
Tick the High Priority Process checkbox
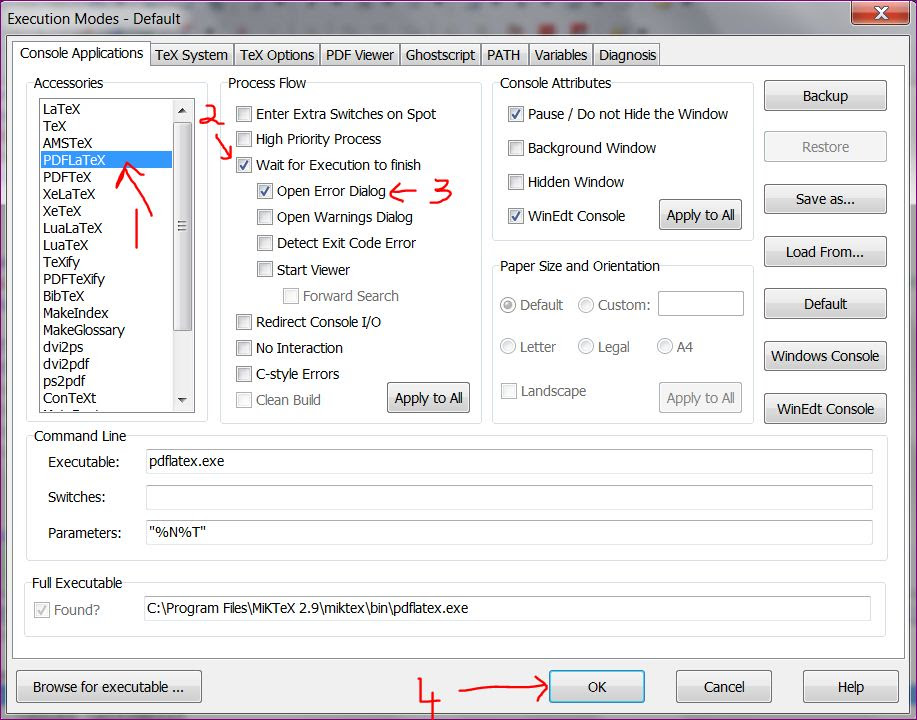pyautogui.click(x=244, y=139)
